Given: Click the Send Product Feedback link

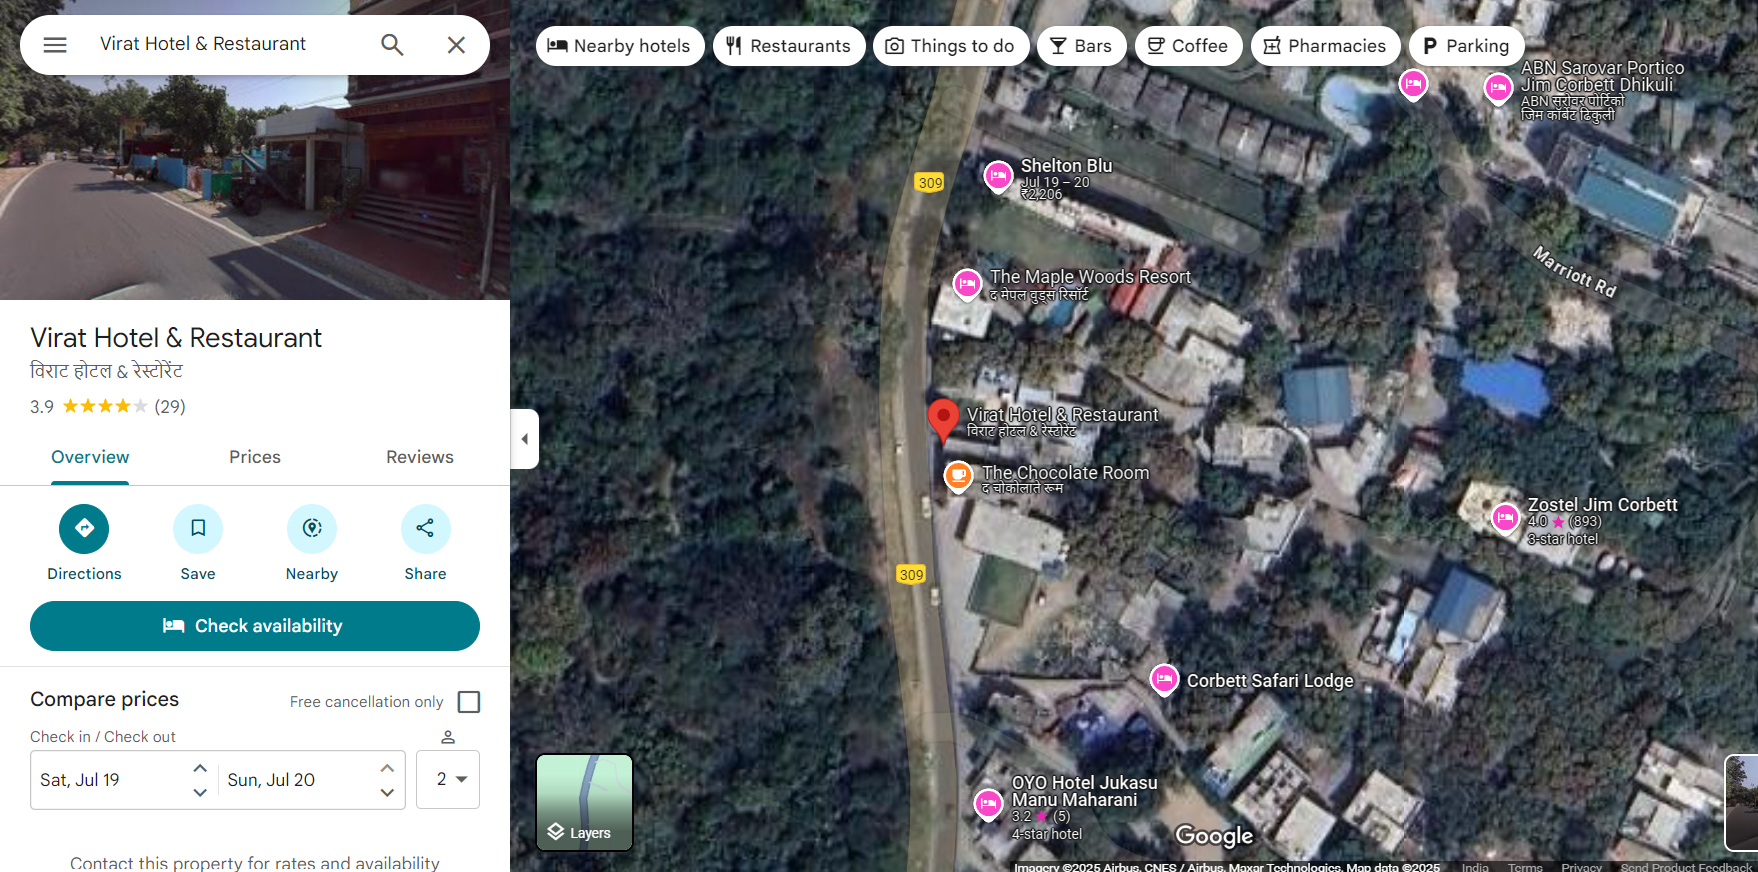Looking at the screenshot, I should (1686, 866).
